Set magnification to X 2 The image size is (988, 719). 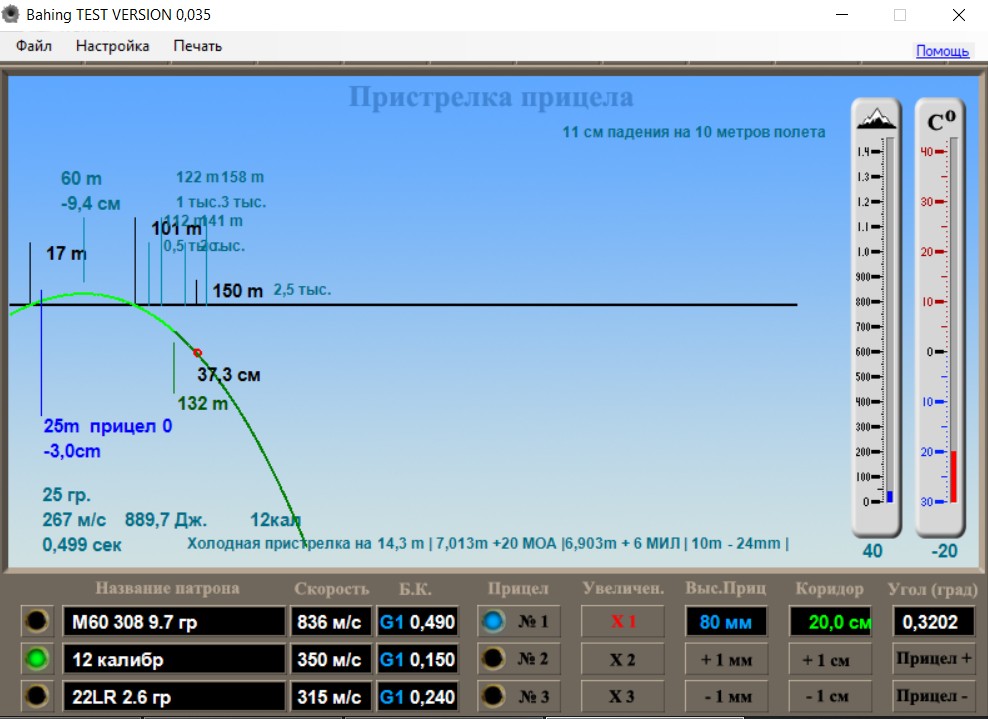coord(623,659)
